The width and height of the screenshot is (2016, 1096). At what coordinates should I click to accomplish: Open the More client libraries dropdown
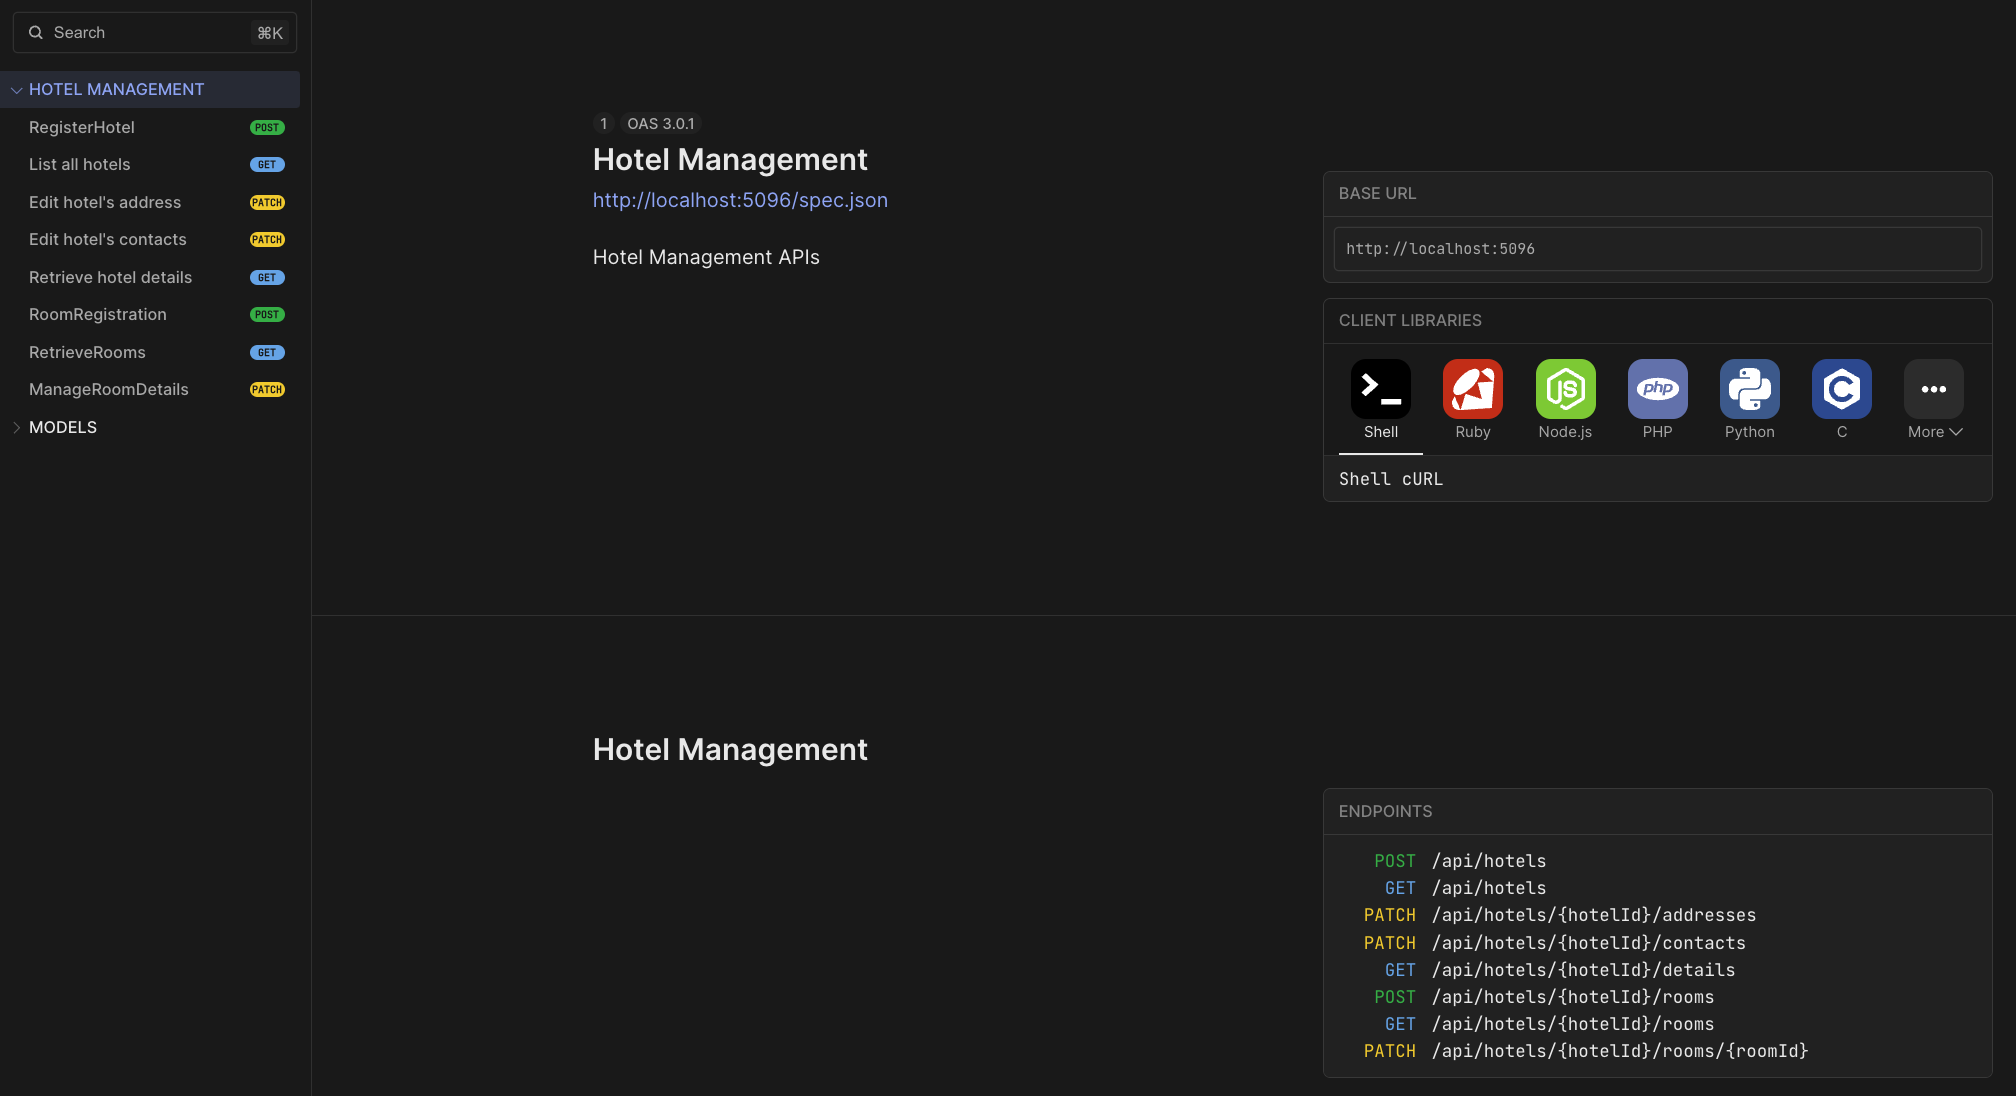point(1934,432)
